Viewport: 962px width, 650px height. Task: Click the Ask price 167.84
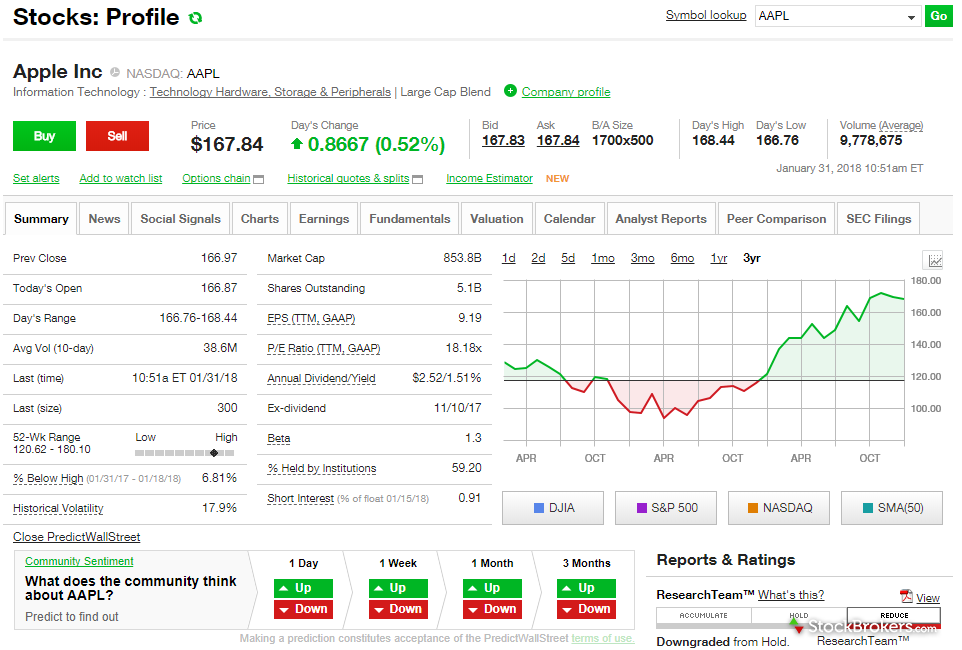558,141
